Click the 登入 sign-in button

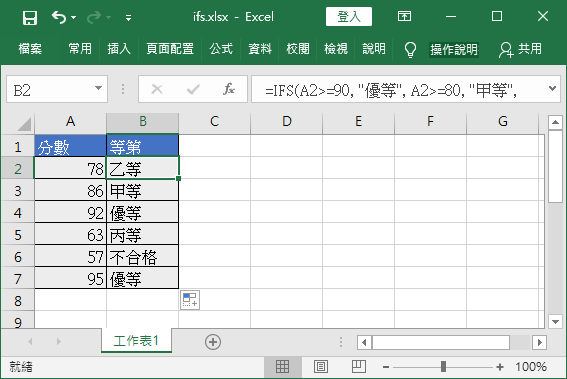click(x=349, y=17)
